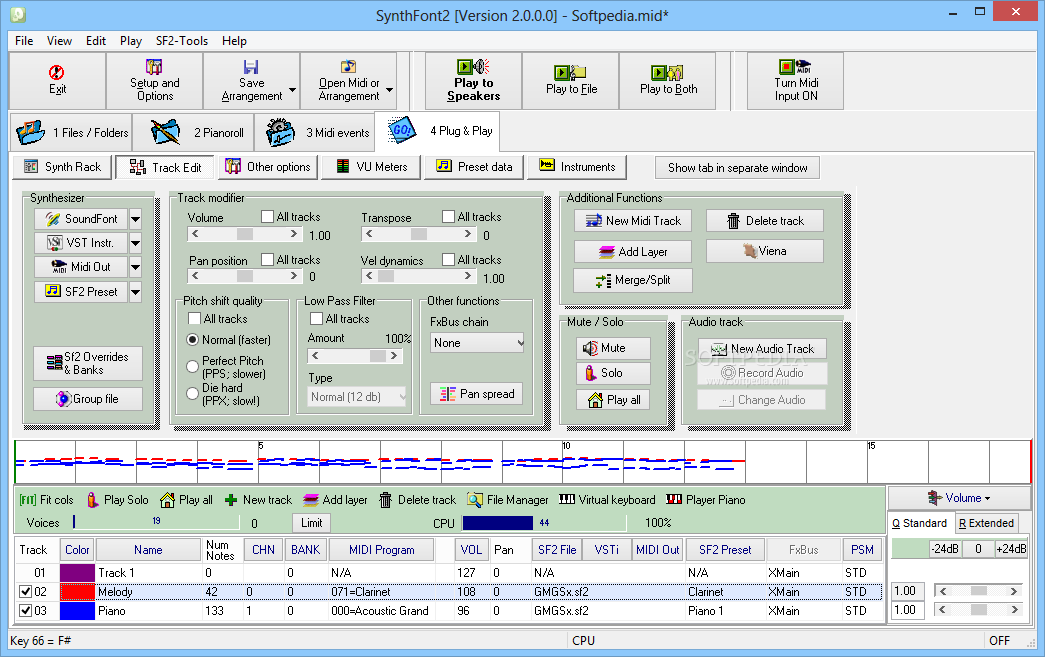Click Add Layer in Additional Functions
1045x657 pixels.
click(x=633, y=252)
